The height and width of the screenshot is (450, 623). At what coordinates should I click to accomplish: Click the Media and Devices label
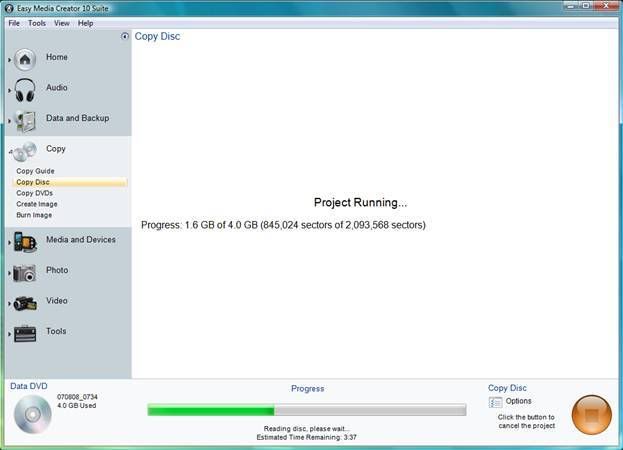(x=81, y=239)
